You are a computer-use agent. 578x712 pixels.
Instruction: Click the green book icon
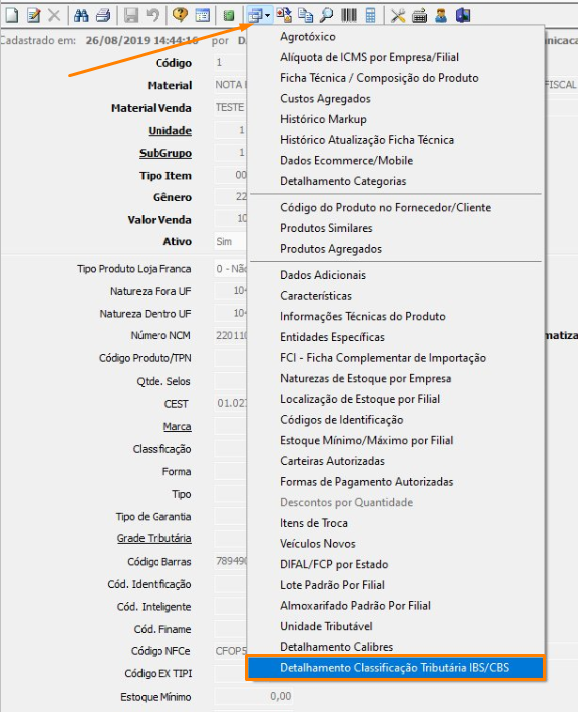click(x=229, y=15)
